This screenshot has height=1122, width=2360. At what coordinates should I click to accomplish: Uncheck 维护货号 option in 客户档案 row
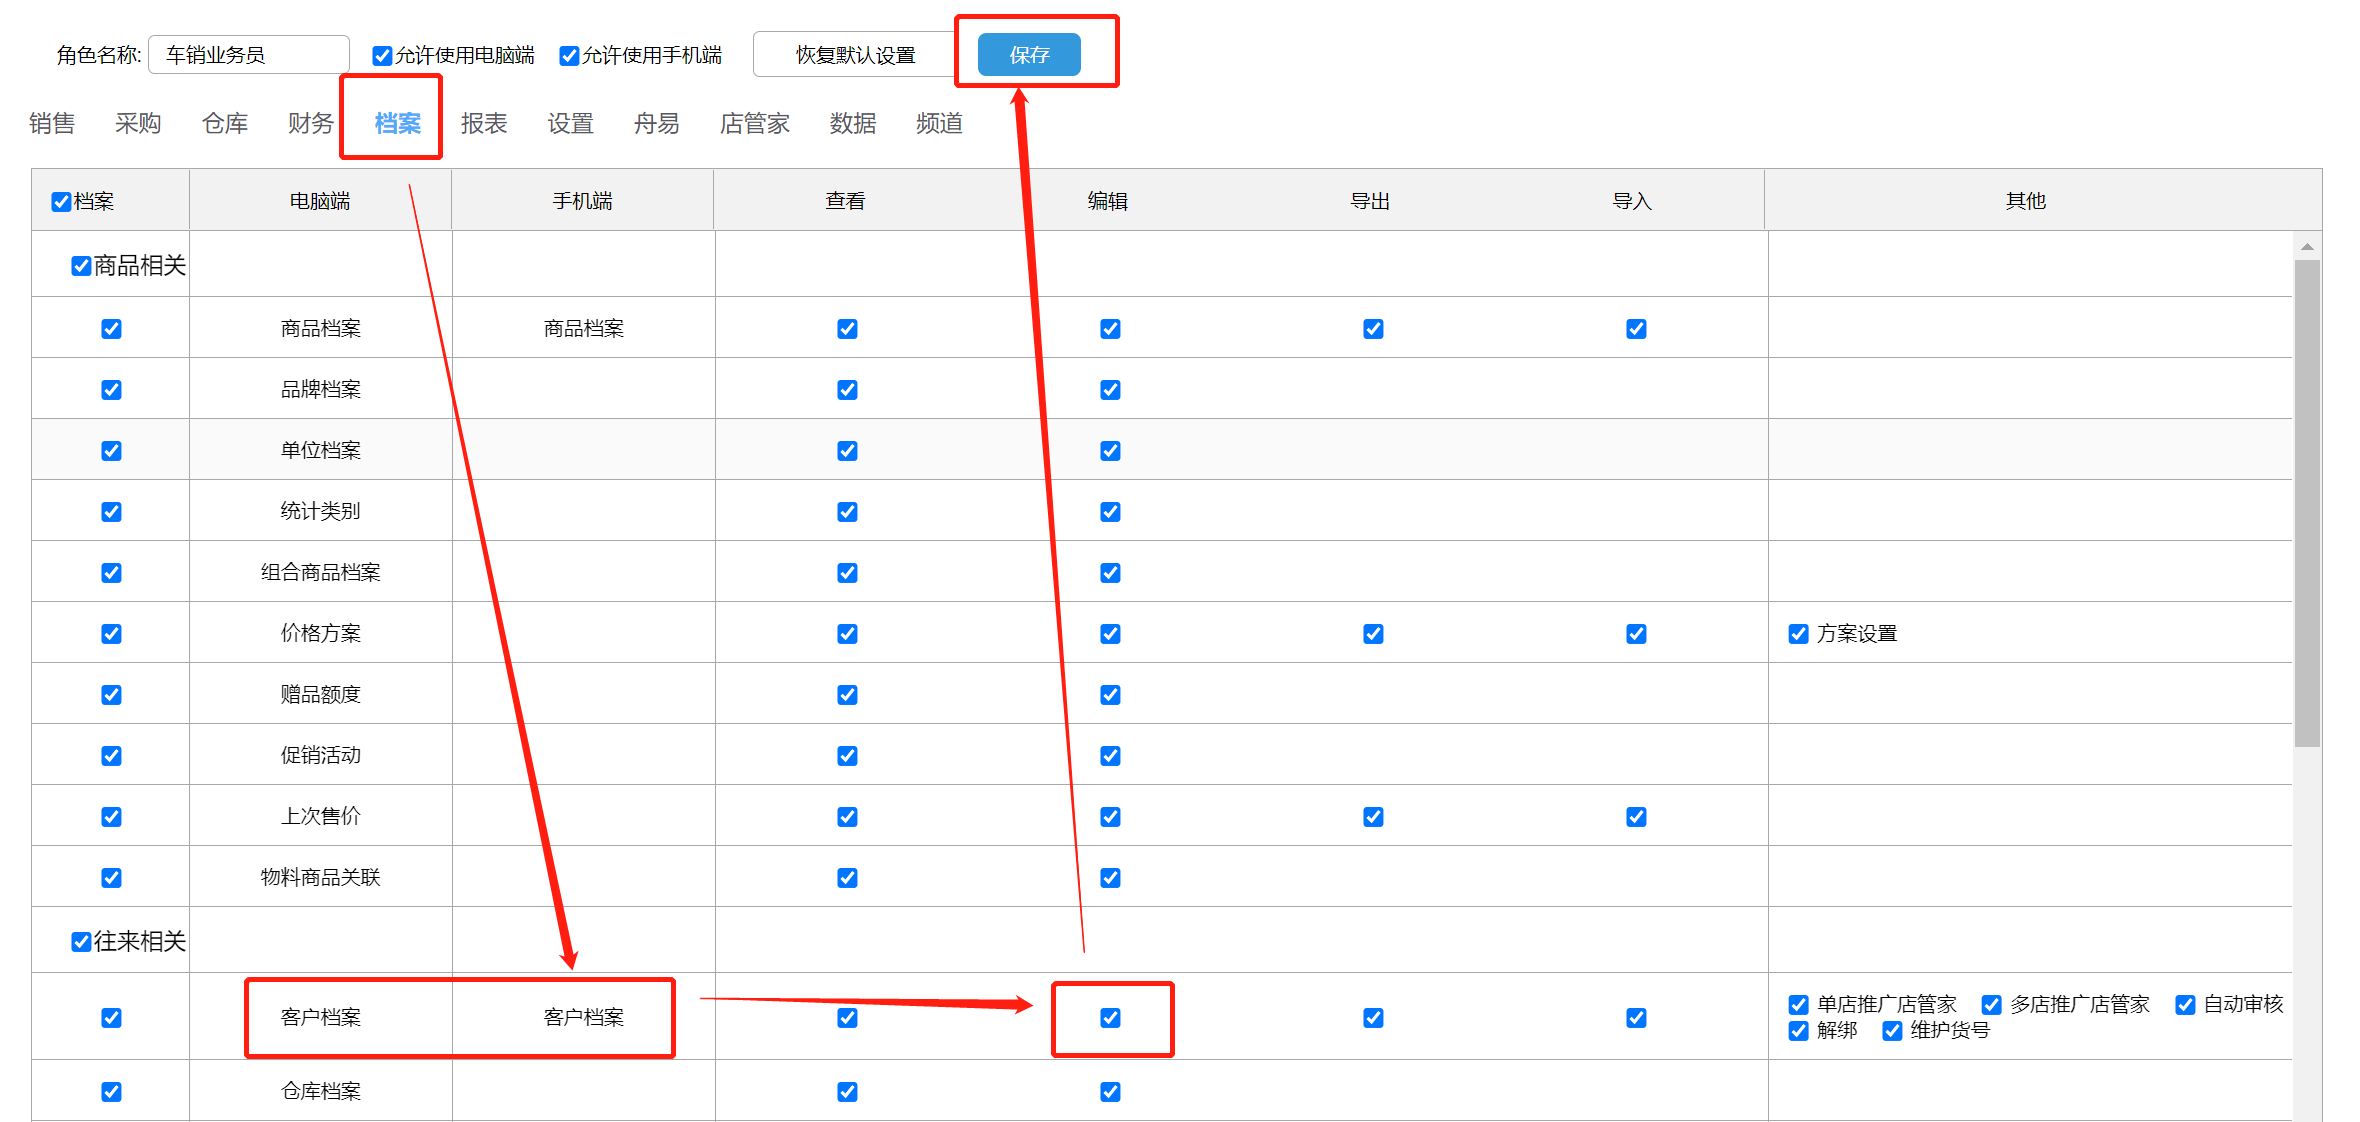1892,1031
